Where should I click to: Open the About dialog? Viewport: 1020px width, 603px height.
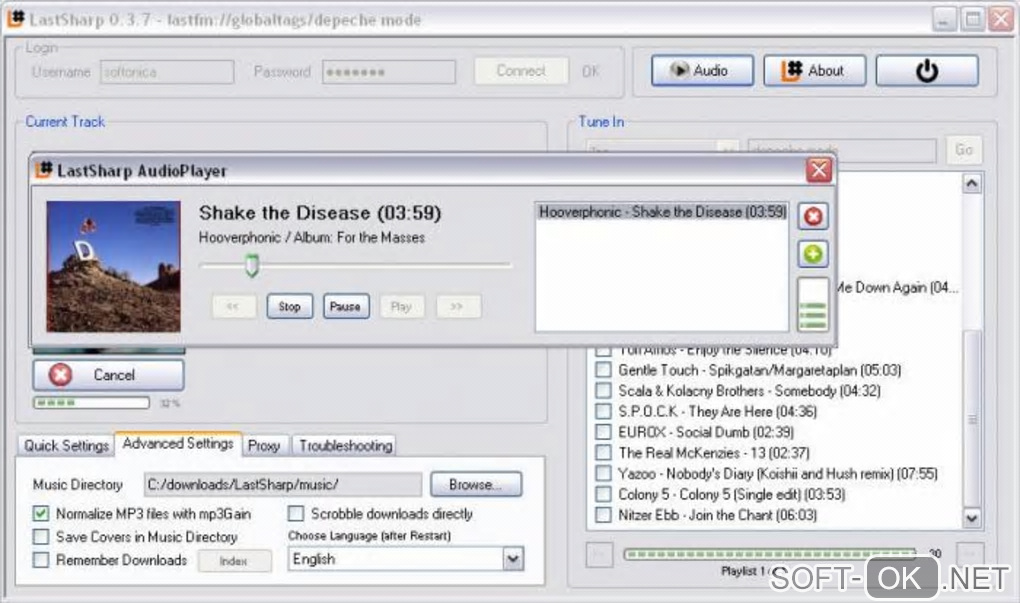point(814,70)
